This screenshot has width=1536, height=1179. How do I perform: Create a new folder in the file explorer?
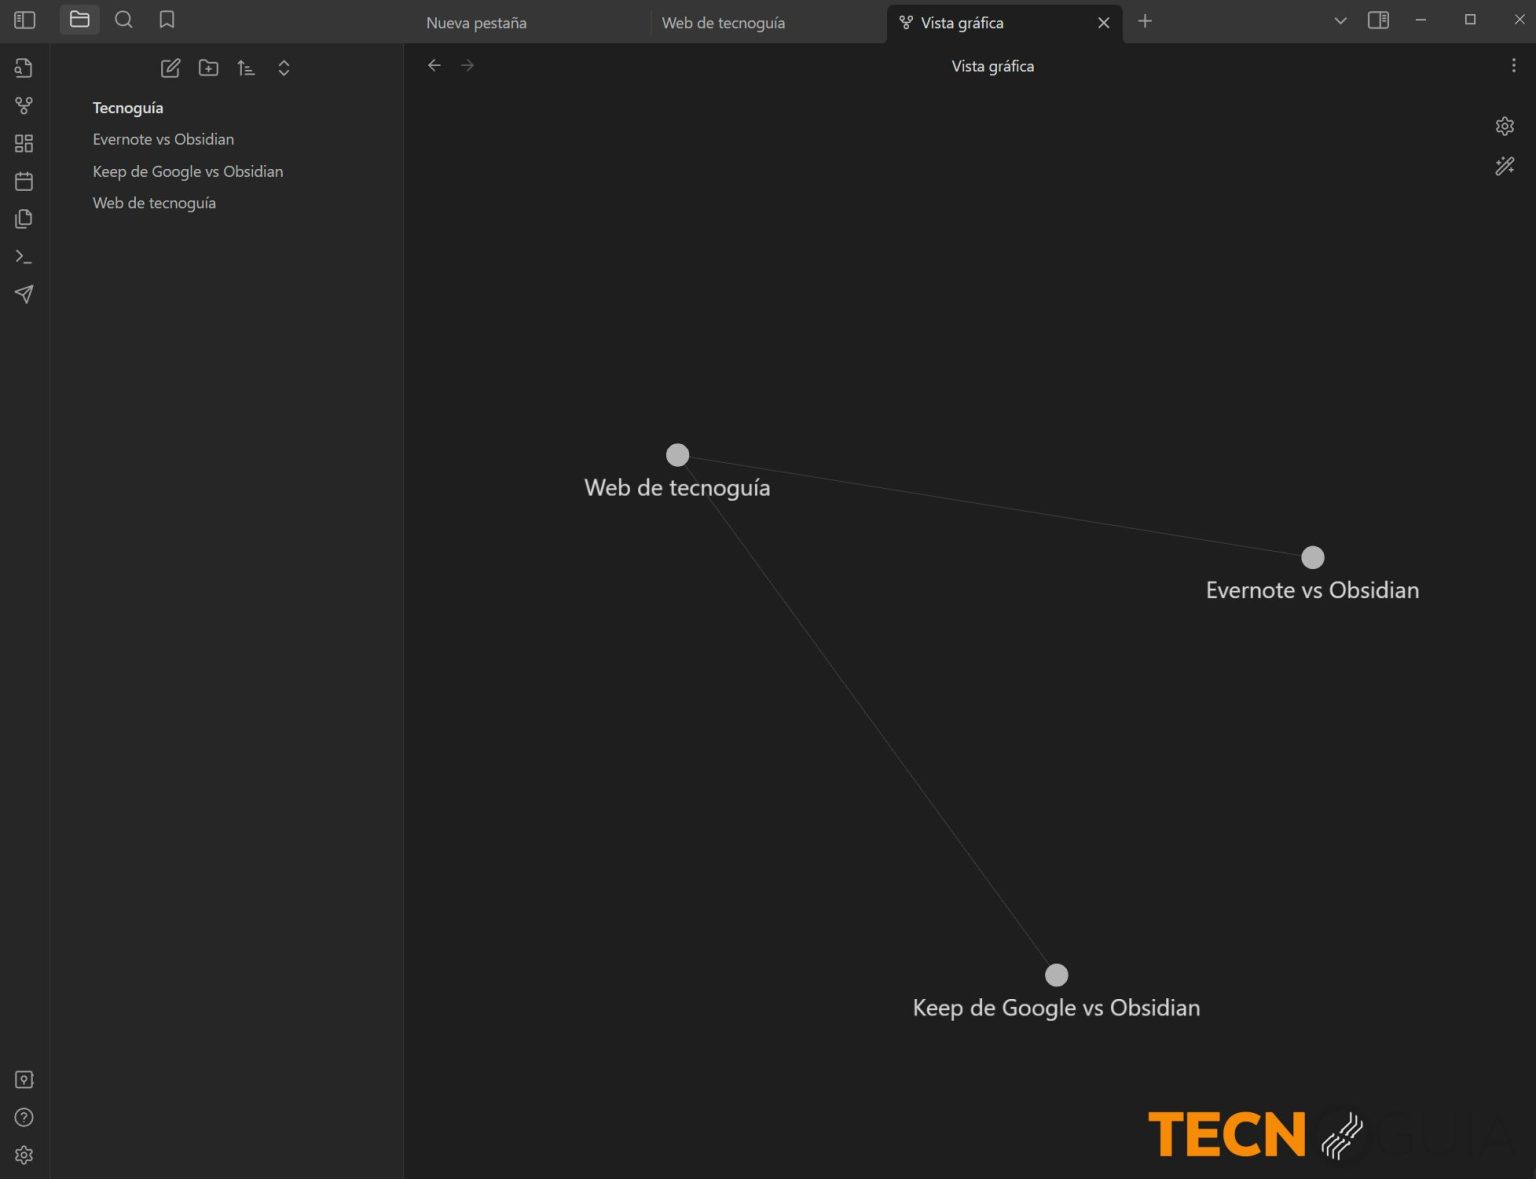[x=208, y=67]
